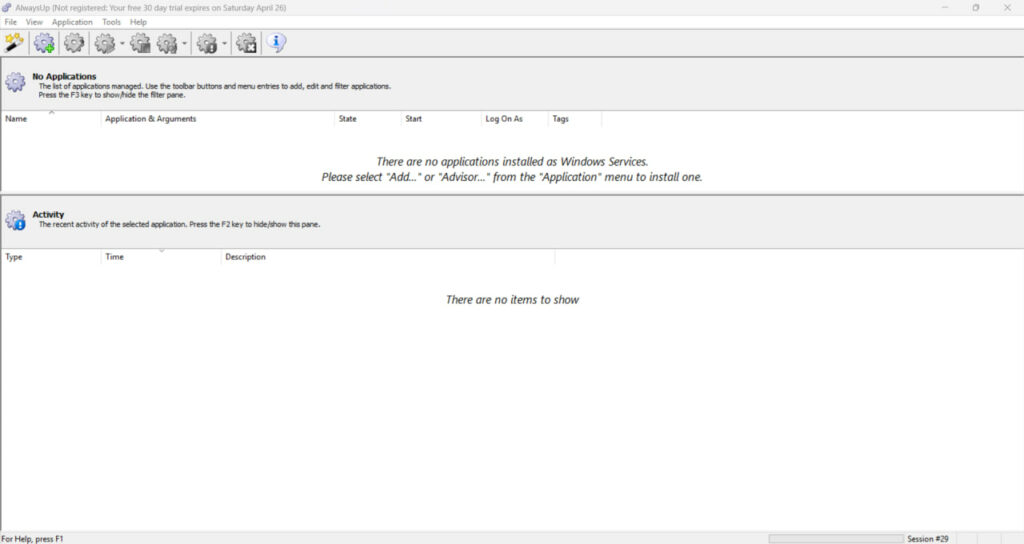Click the AlwaysUp icon in title bar
Viewport: 1024px width, 544px height.
pos(7,8)
